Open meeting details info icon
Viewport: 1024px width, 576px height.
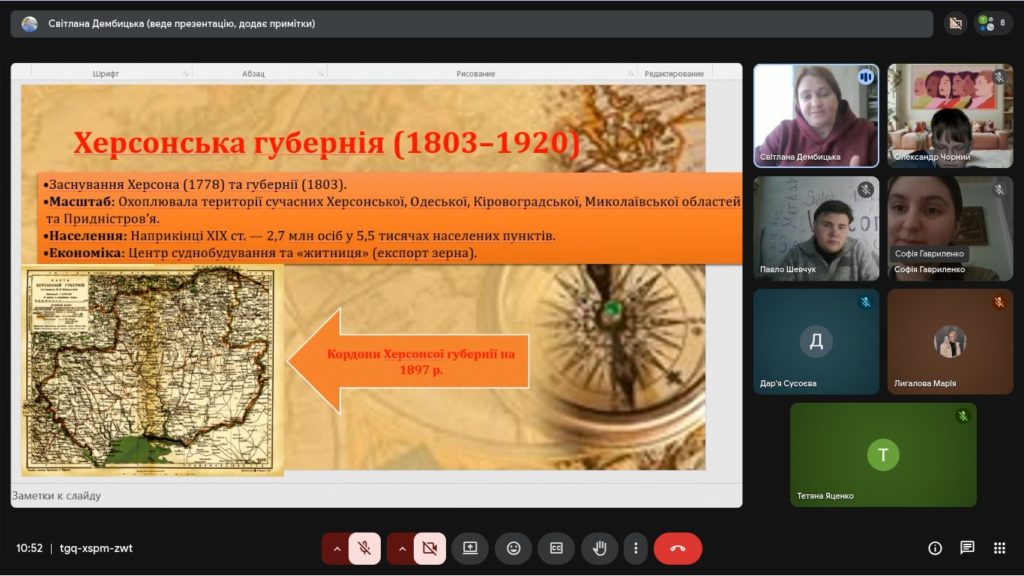[x=935, y=548]
